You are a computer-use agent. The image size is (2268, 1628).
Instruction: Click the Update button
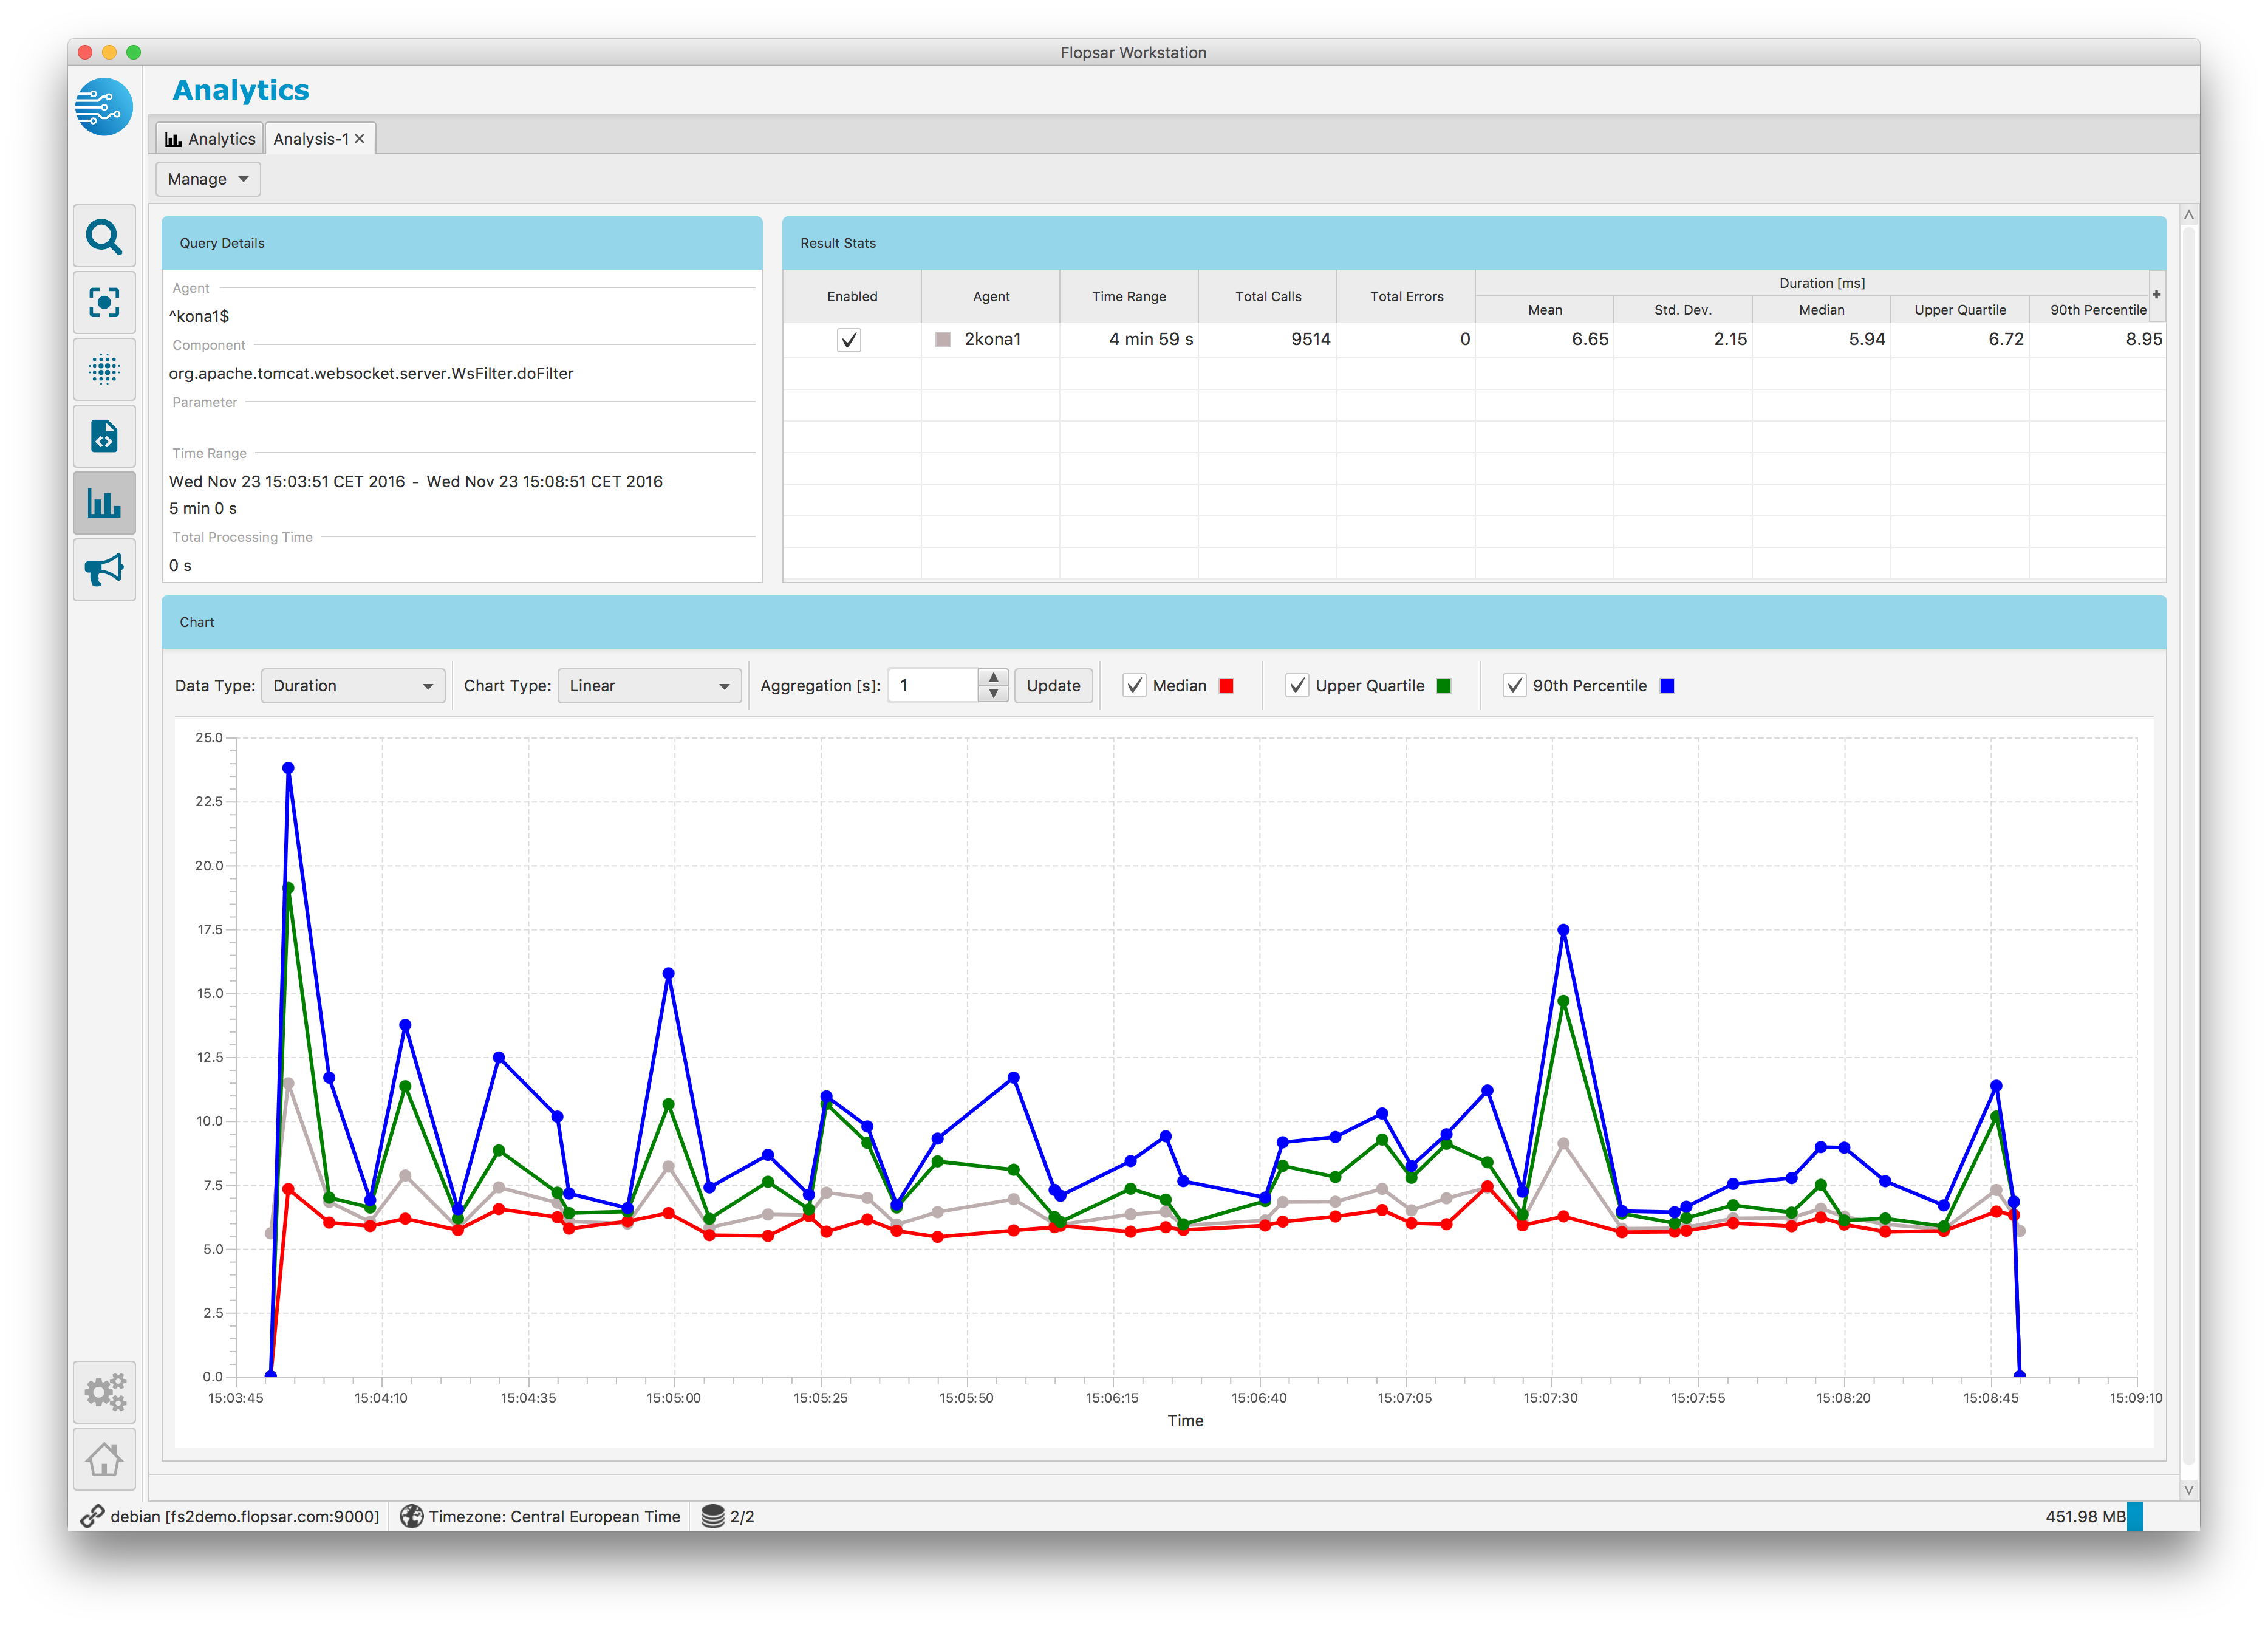(1053, 685)
